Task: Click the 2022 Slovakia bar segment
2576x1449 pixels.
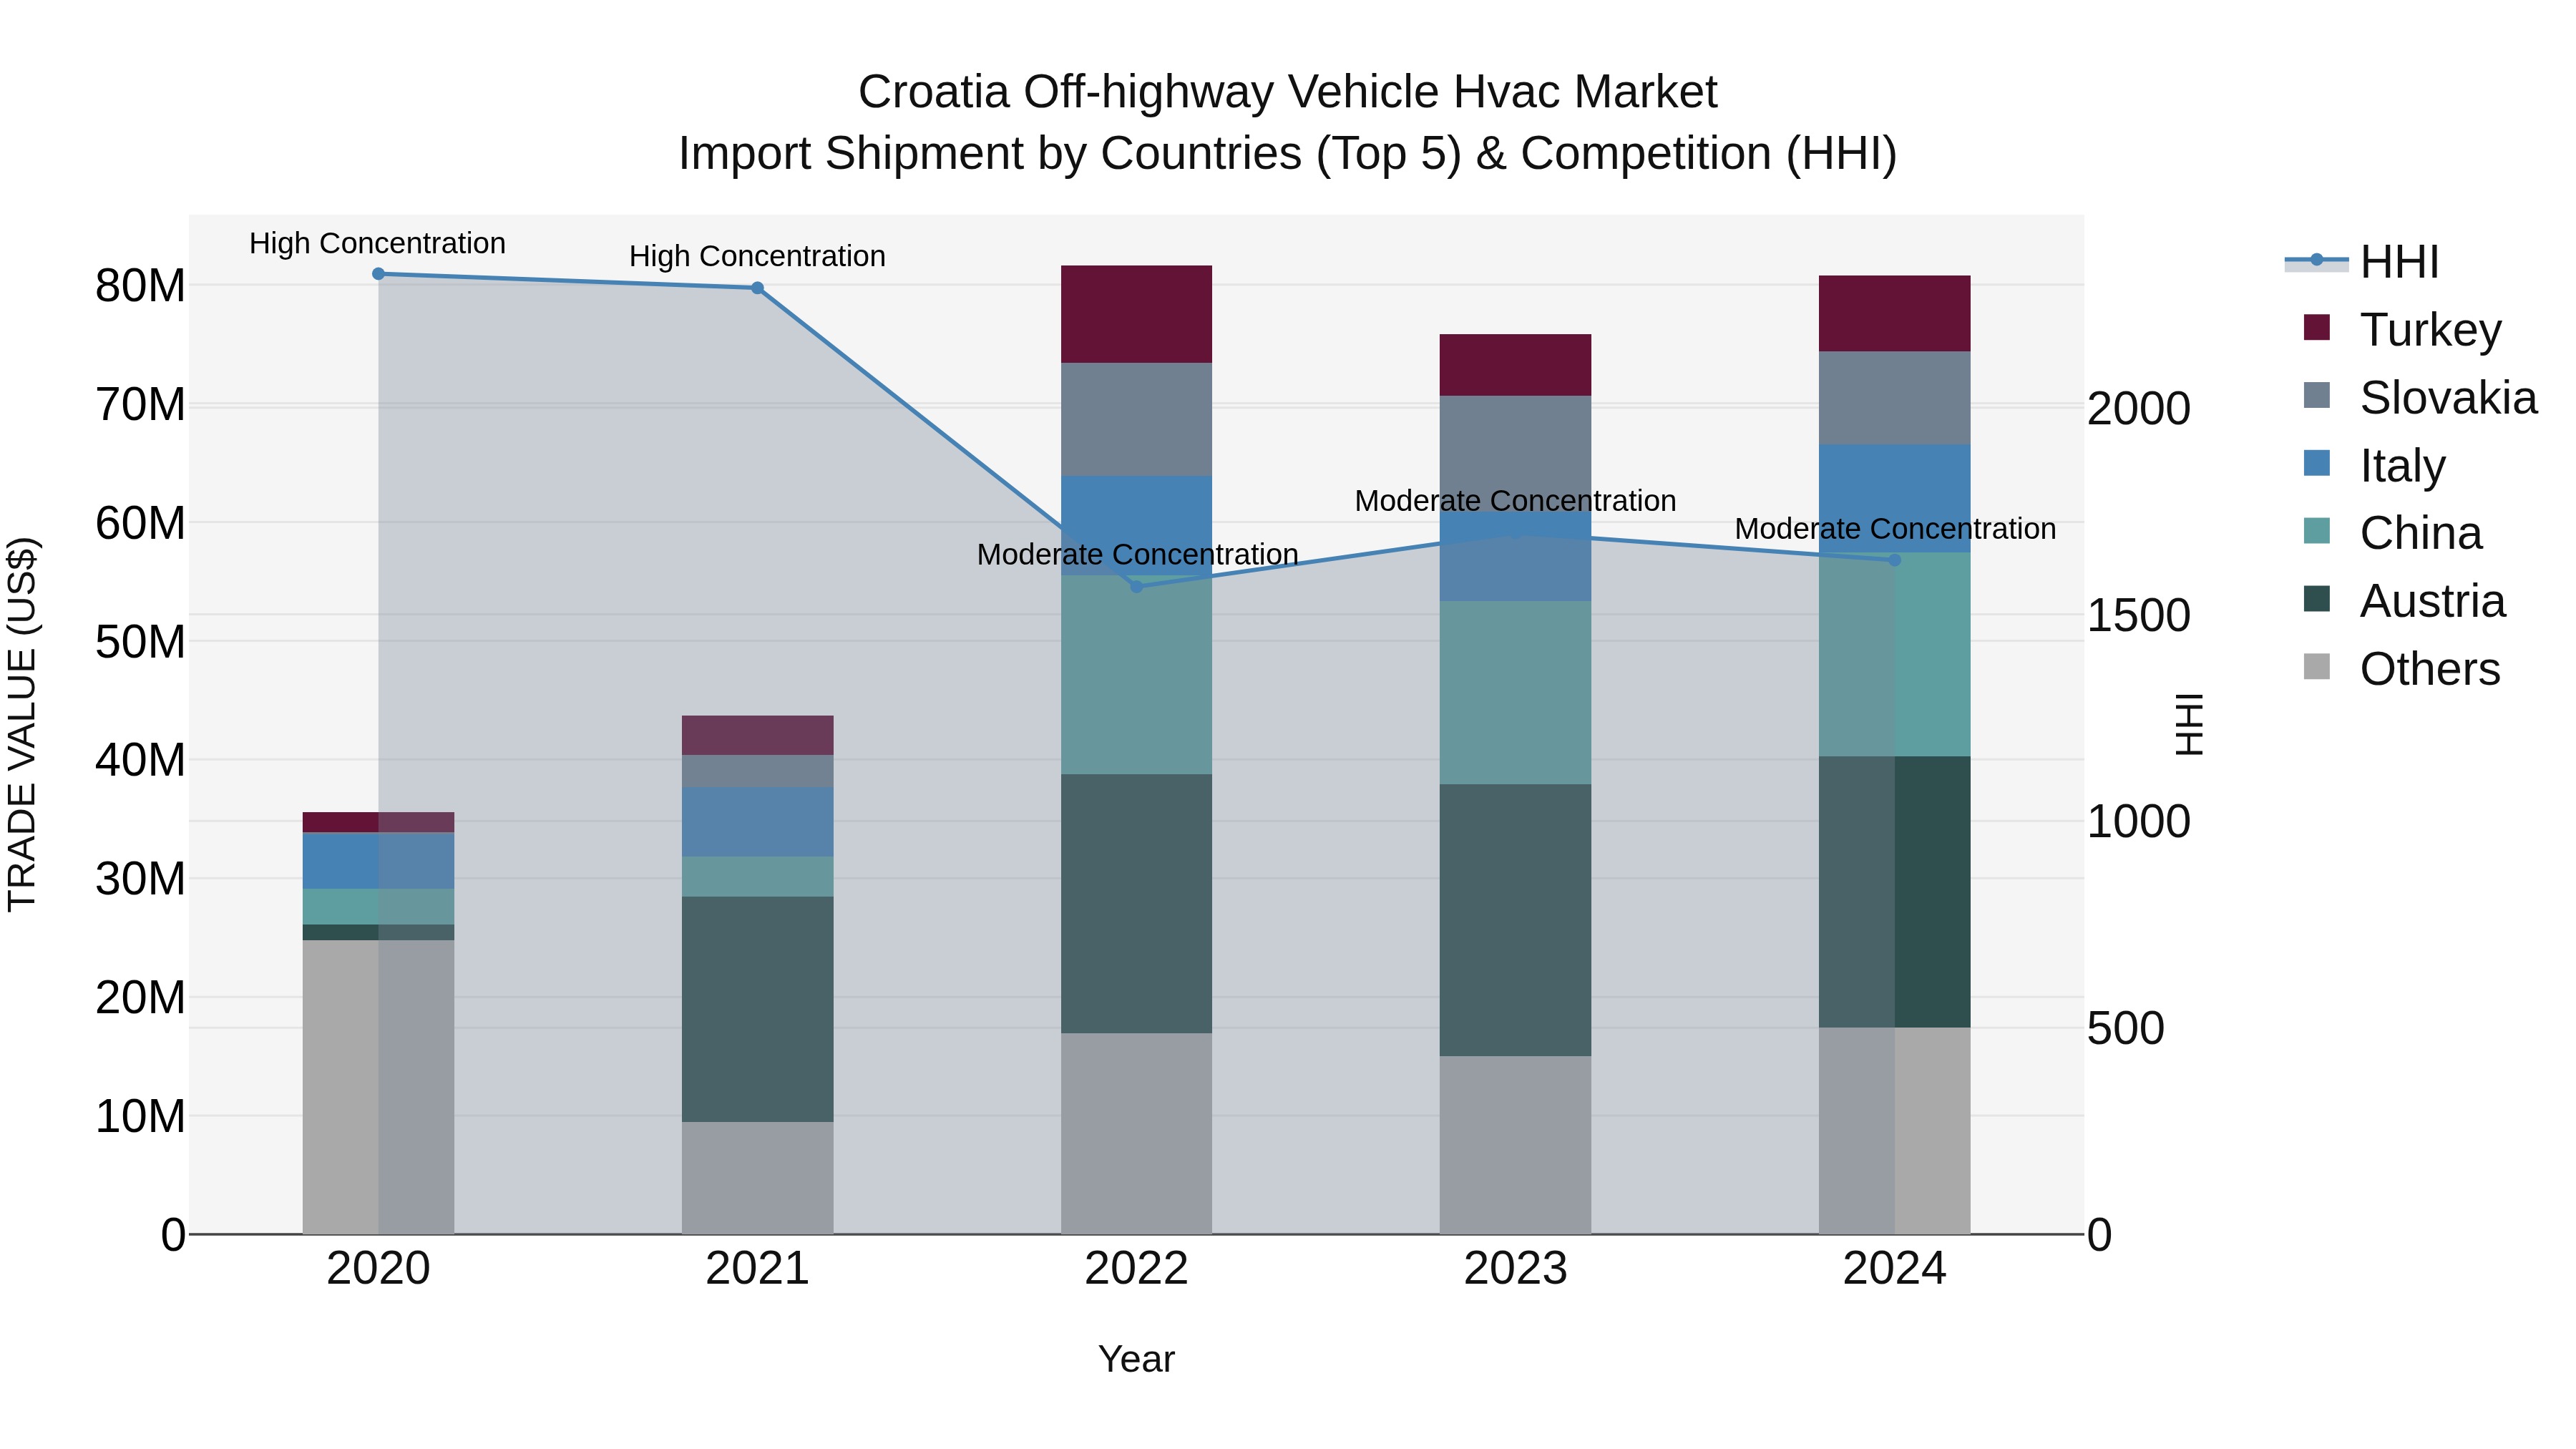Action: tap(1136, 419)
